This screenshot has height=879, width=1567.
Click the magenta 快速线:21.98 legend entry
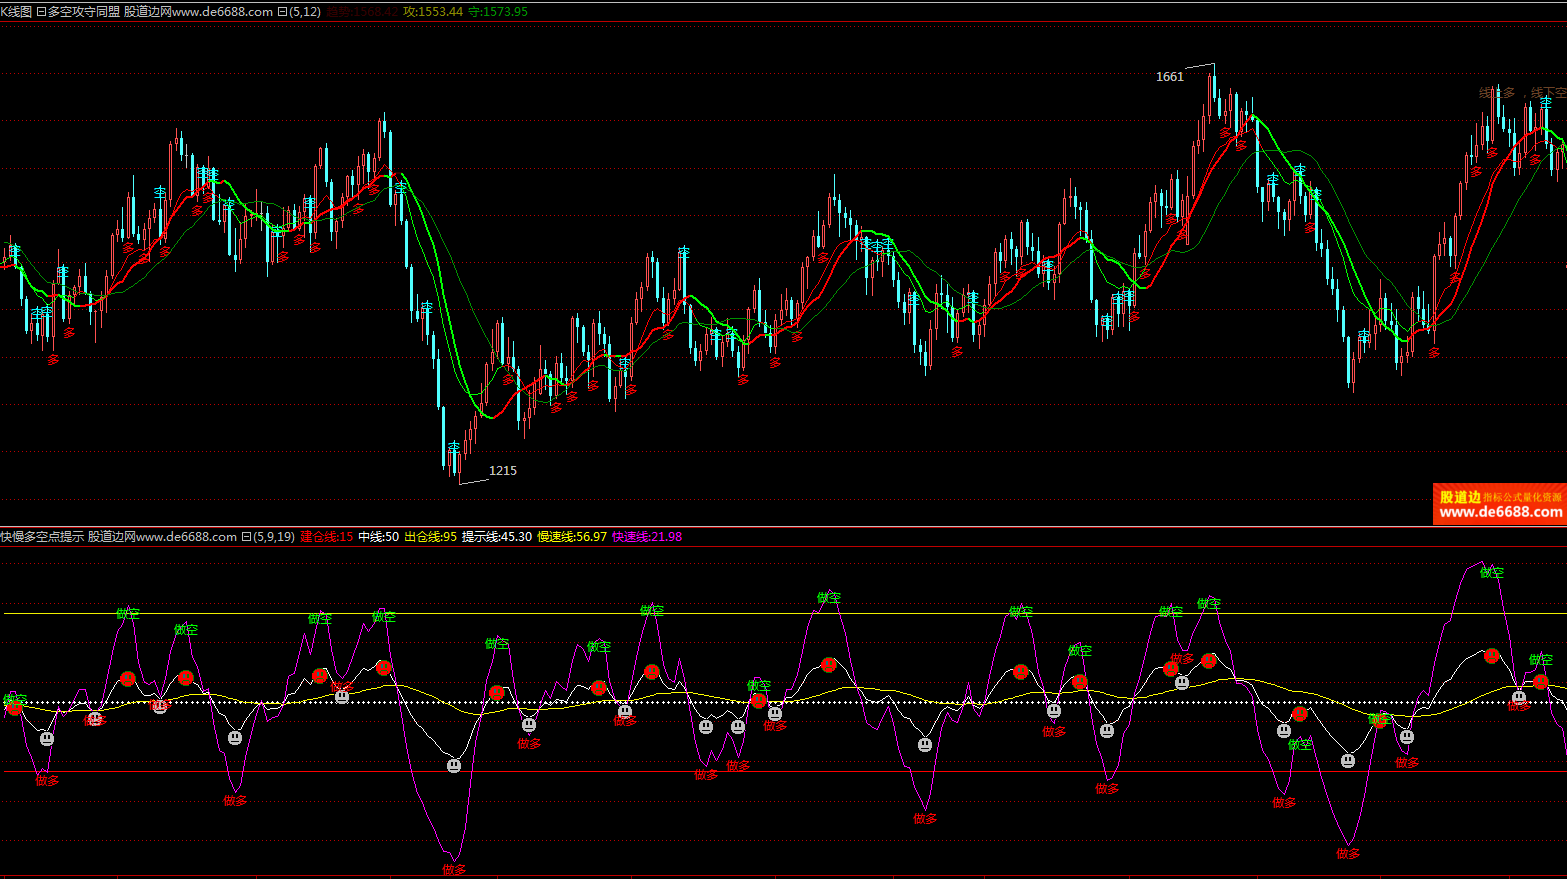647,537
